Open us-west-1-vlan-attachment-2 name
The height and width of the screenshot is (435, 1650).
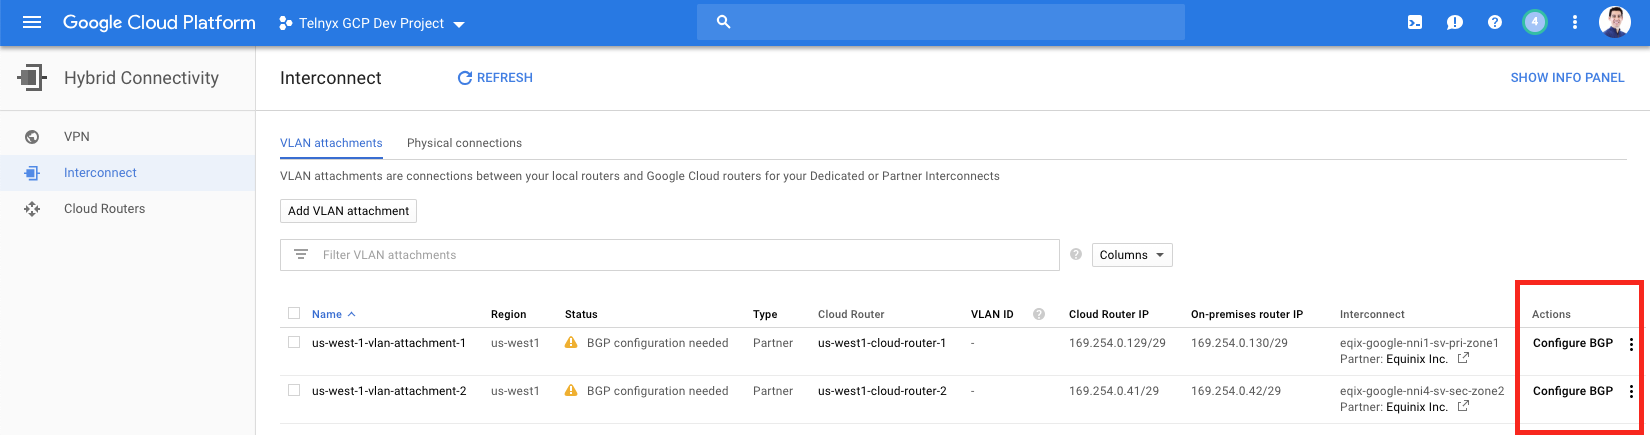pos(389,391)
